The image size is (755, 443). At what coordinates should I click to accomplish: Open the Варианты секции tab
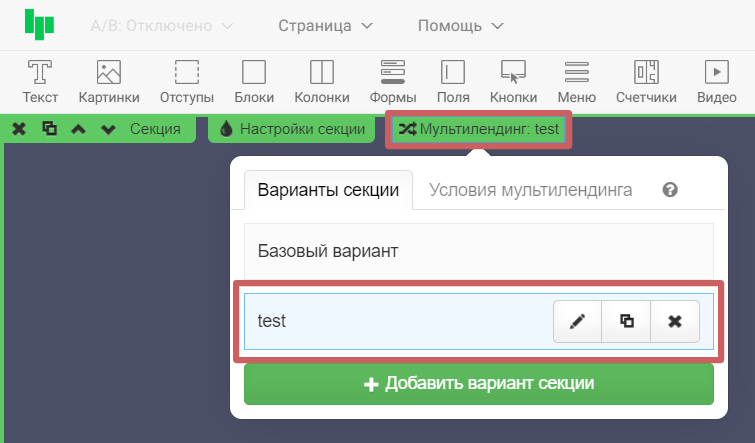point(329,190)
